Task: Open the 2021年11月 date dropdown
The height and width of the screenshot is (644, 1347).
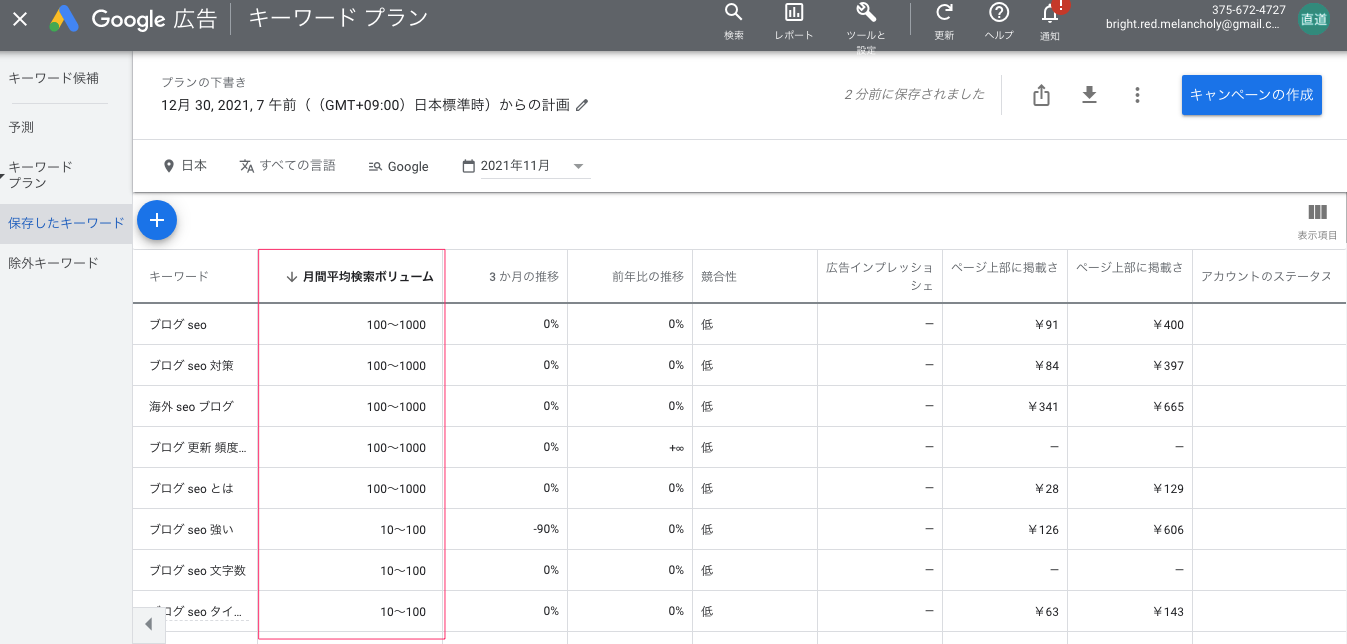Action: 525,166
